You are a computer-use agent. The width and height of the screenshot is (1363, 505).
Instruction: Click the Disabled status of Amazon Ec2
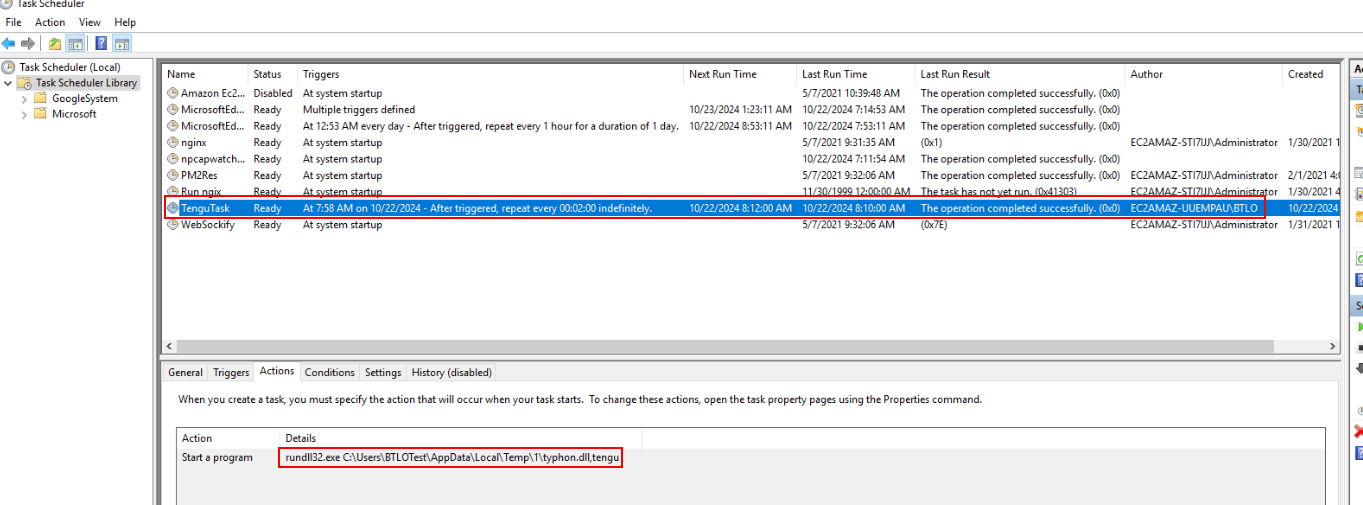point(273,93)
